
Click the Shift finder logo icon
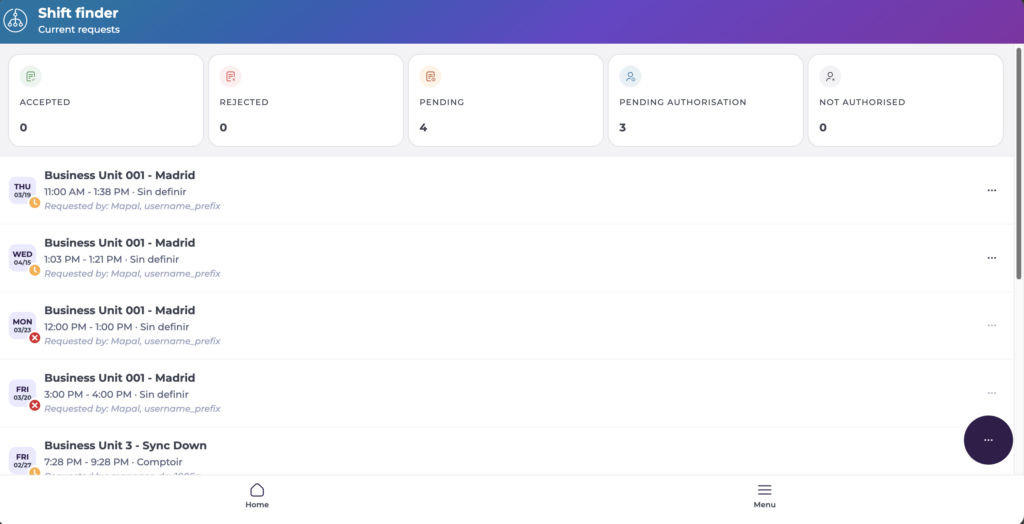[16, 20]
